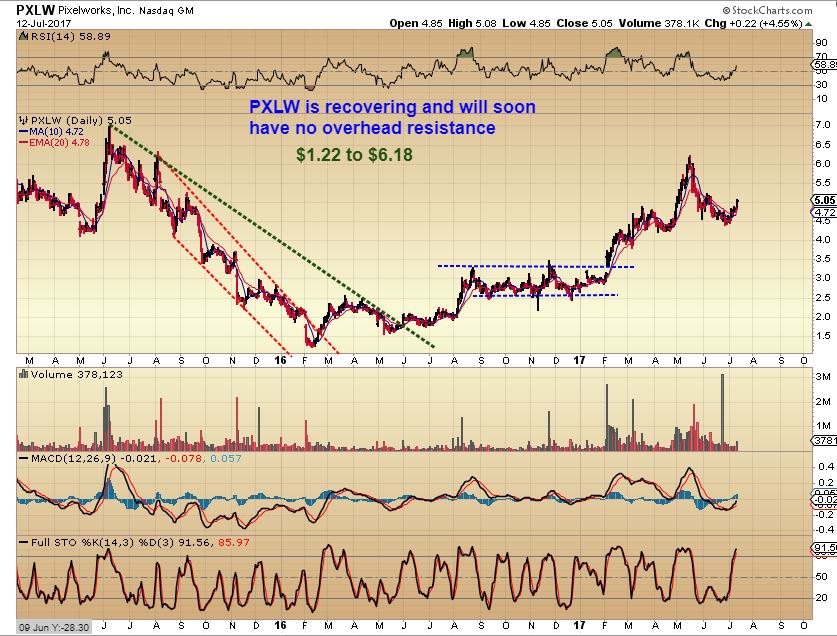Screen dimensions: 837x636
Task: Click annotation 'PXLW is recovering and will soon'
Action: coord(392,107)
